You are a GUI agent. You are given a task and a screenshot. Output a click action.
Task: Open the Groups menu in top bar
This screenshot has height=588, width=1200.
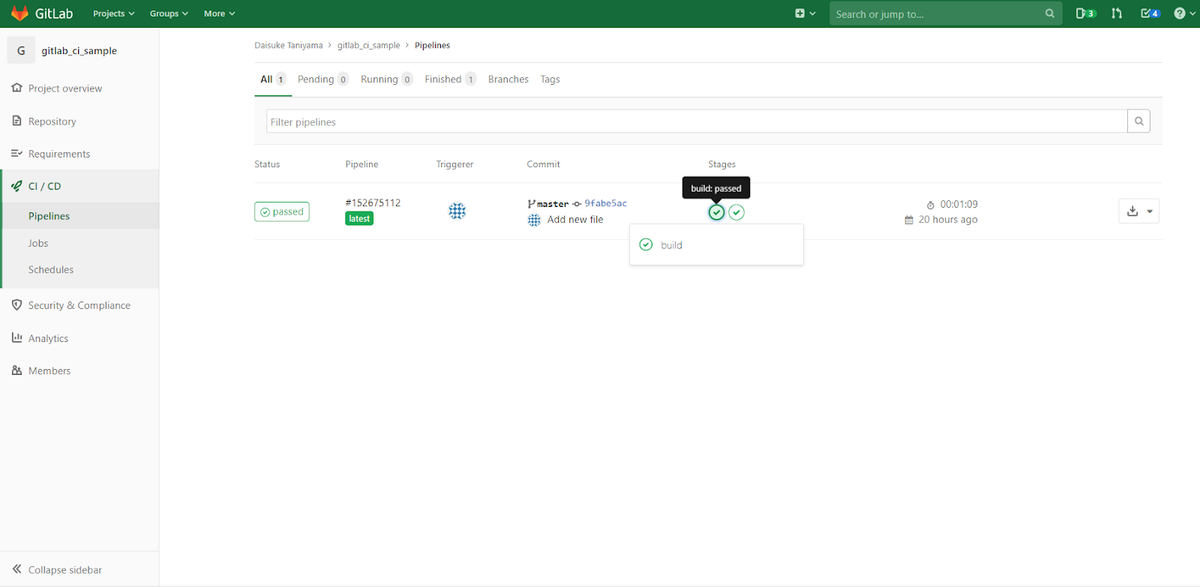click(169, 14)
